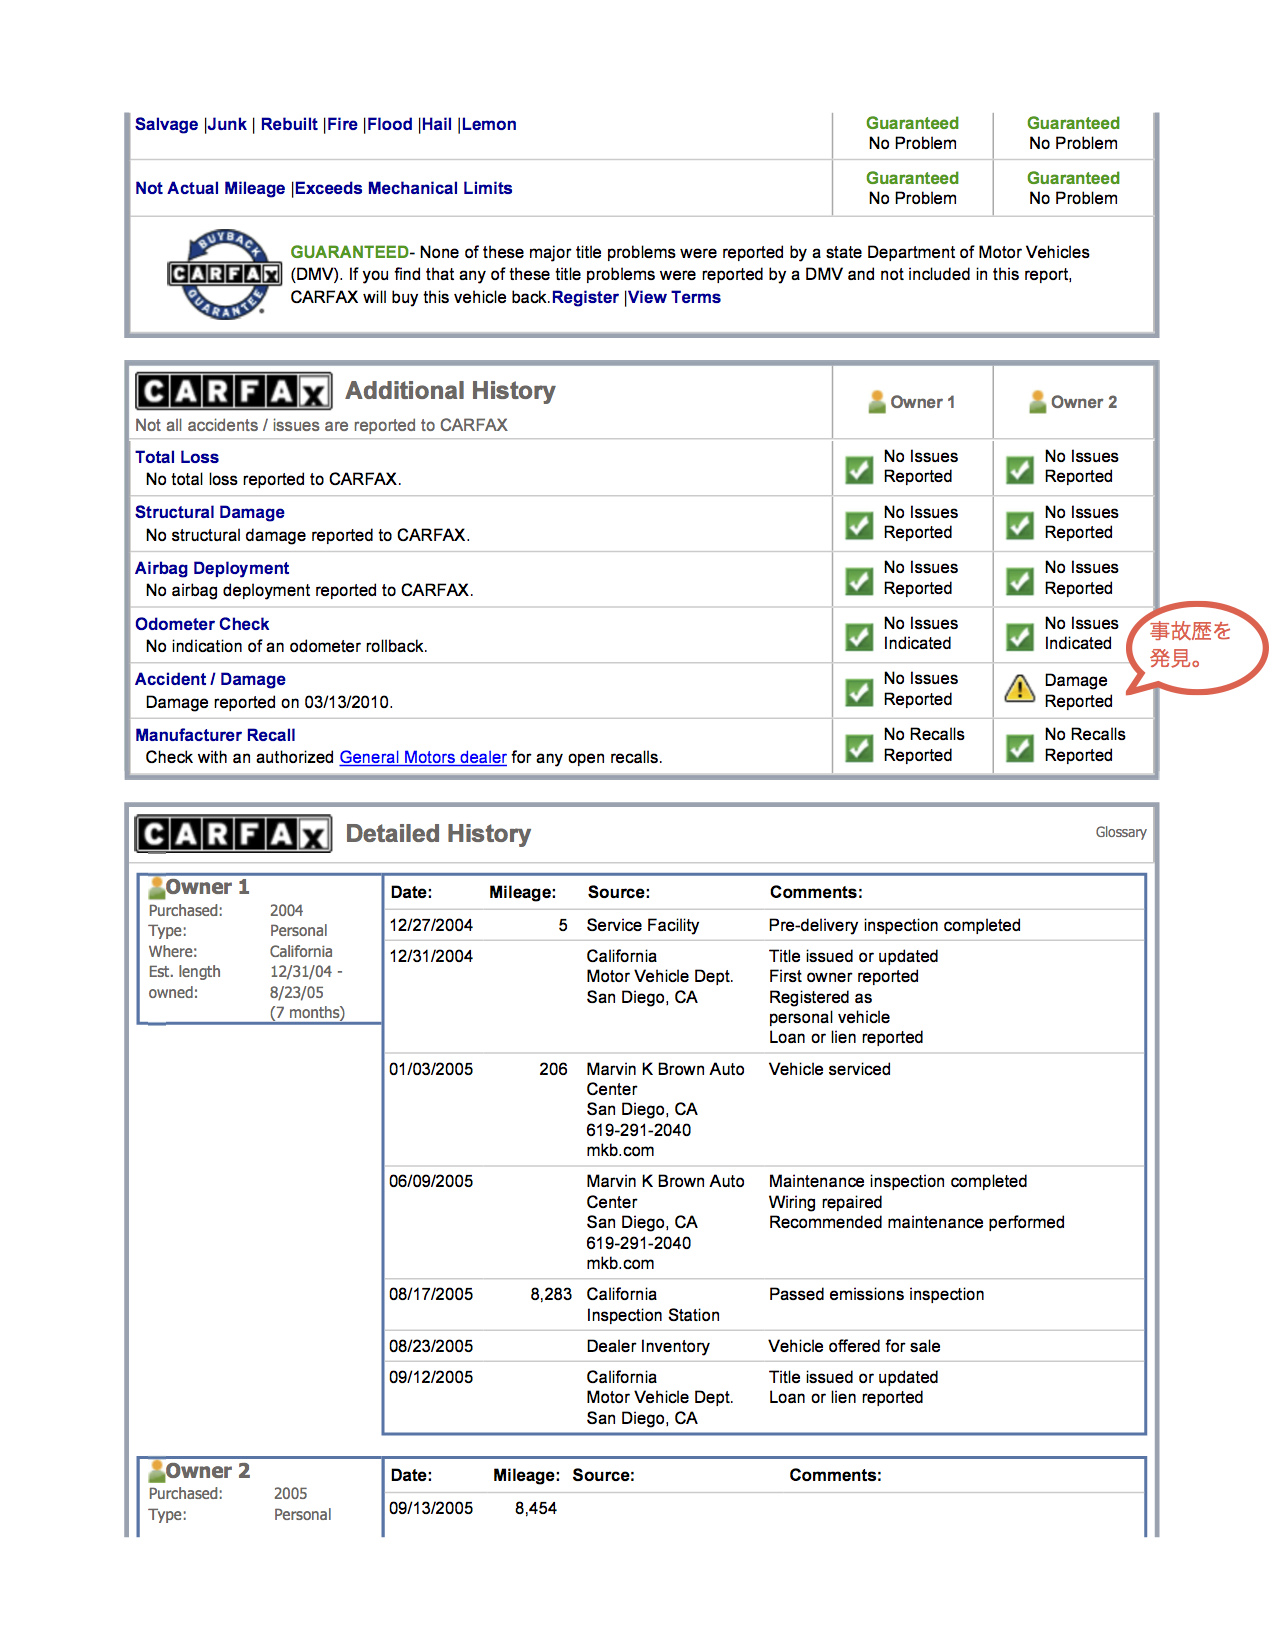The width and height of the screenshot is (1275, 1650).
Task: Open the Airbag Deployment link
Action: (x=212, y=569)
